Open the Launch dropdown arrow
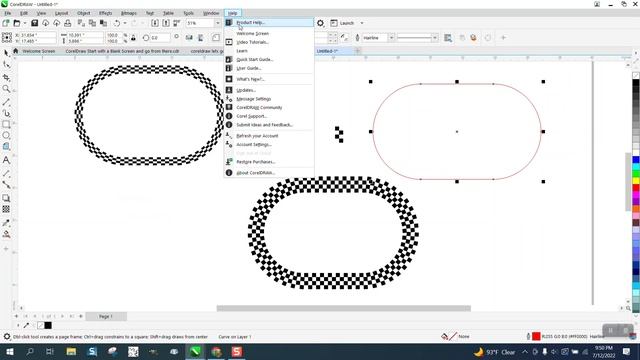Screen dimensions: 640x360 tap(362, 23)
